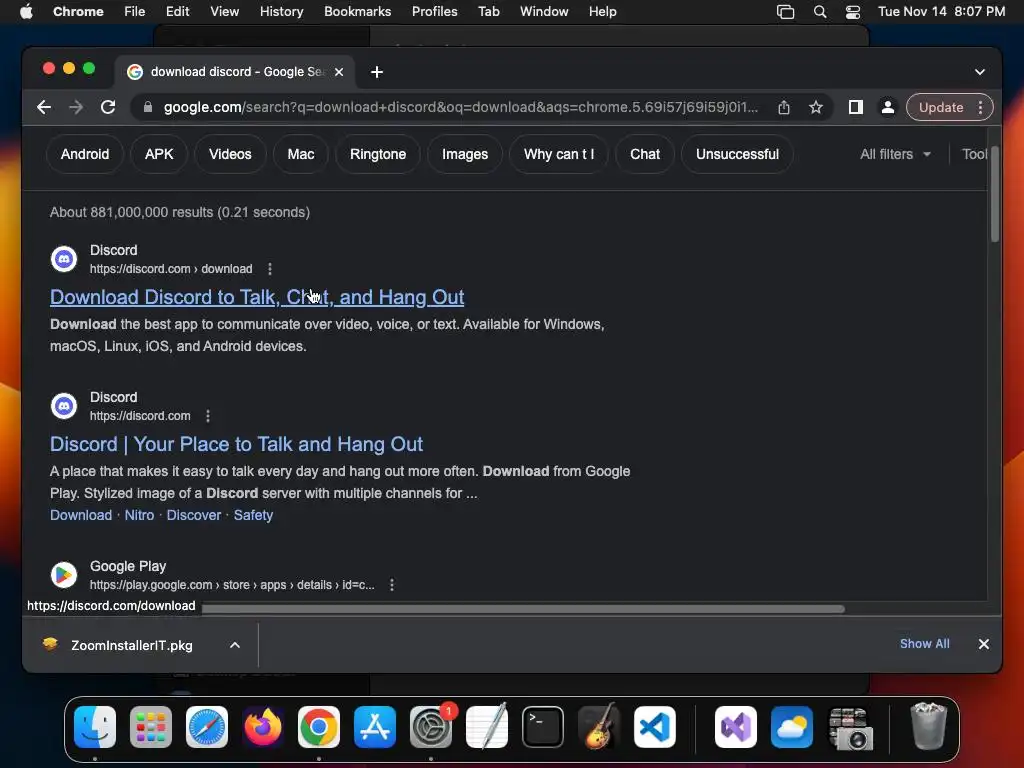Open the View menu

(225, 12)
